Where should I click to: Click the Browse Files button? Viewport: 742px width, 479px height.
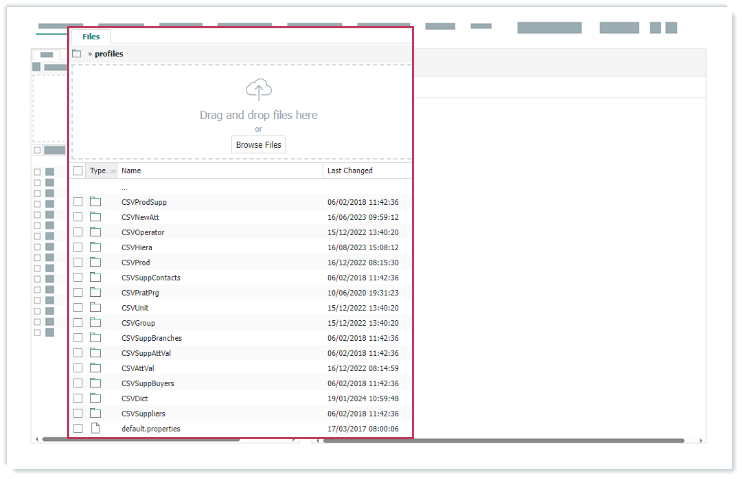click(259, 145)
